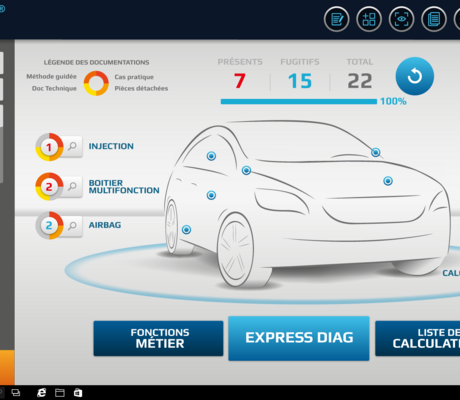Open File Explorer from the taskbar
Viewport: 460px width, 400px height.
pyautogui.click(x=60, y=393)
